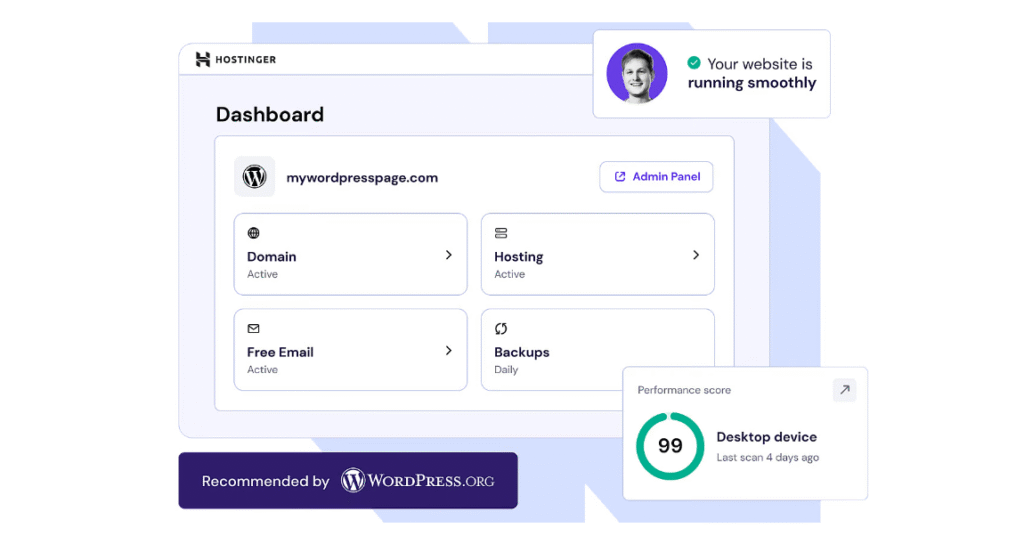
Task: Expand the Domain card chevron
Action: (449, 255)
